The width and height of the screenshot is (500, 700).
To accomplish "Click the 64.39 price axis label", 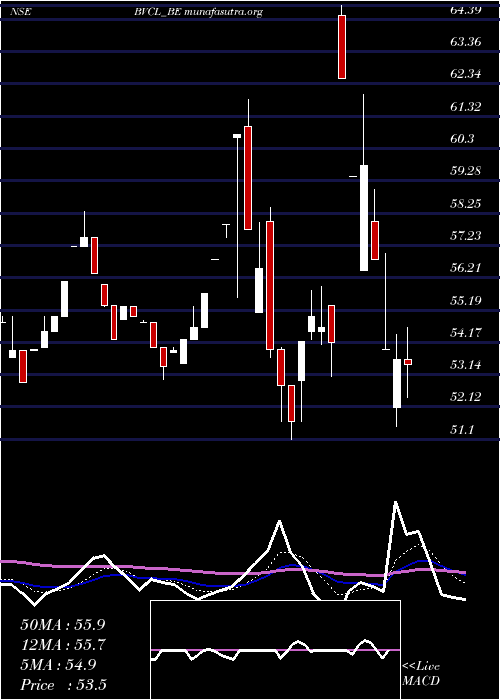I will tap(466, 10).
